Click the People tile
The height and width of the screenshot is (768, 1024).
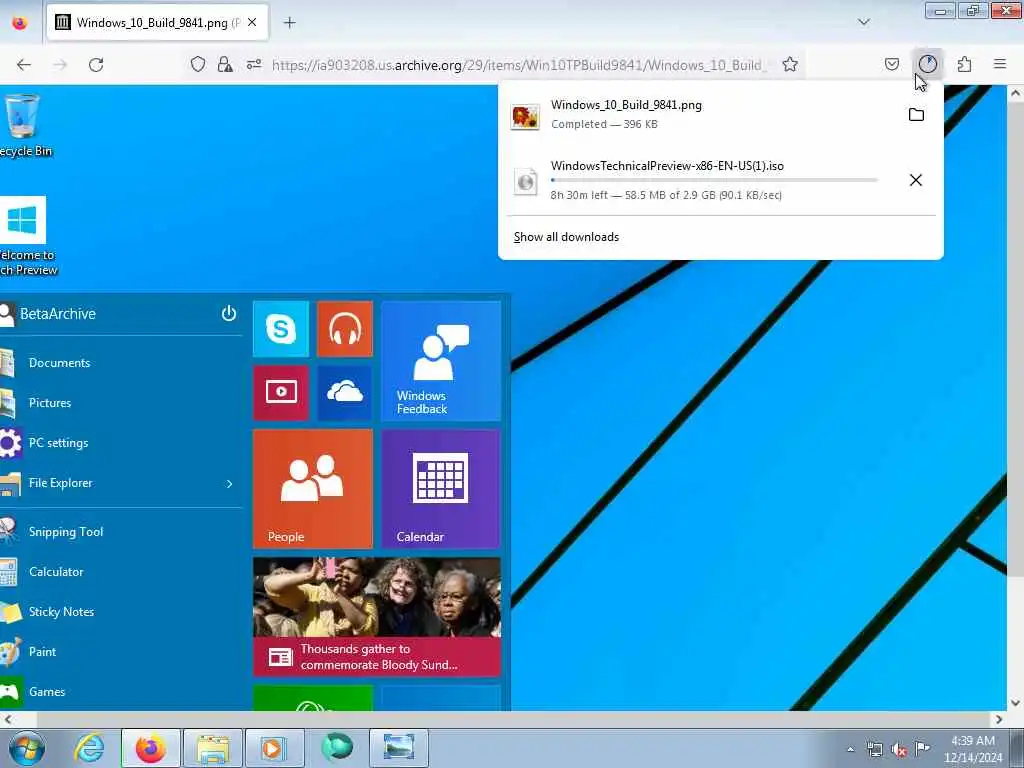313,488
